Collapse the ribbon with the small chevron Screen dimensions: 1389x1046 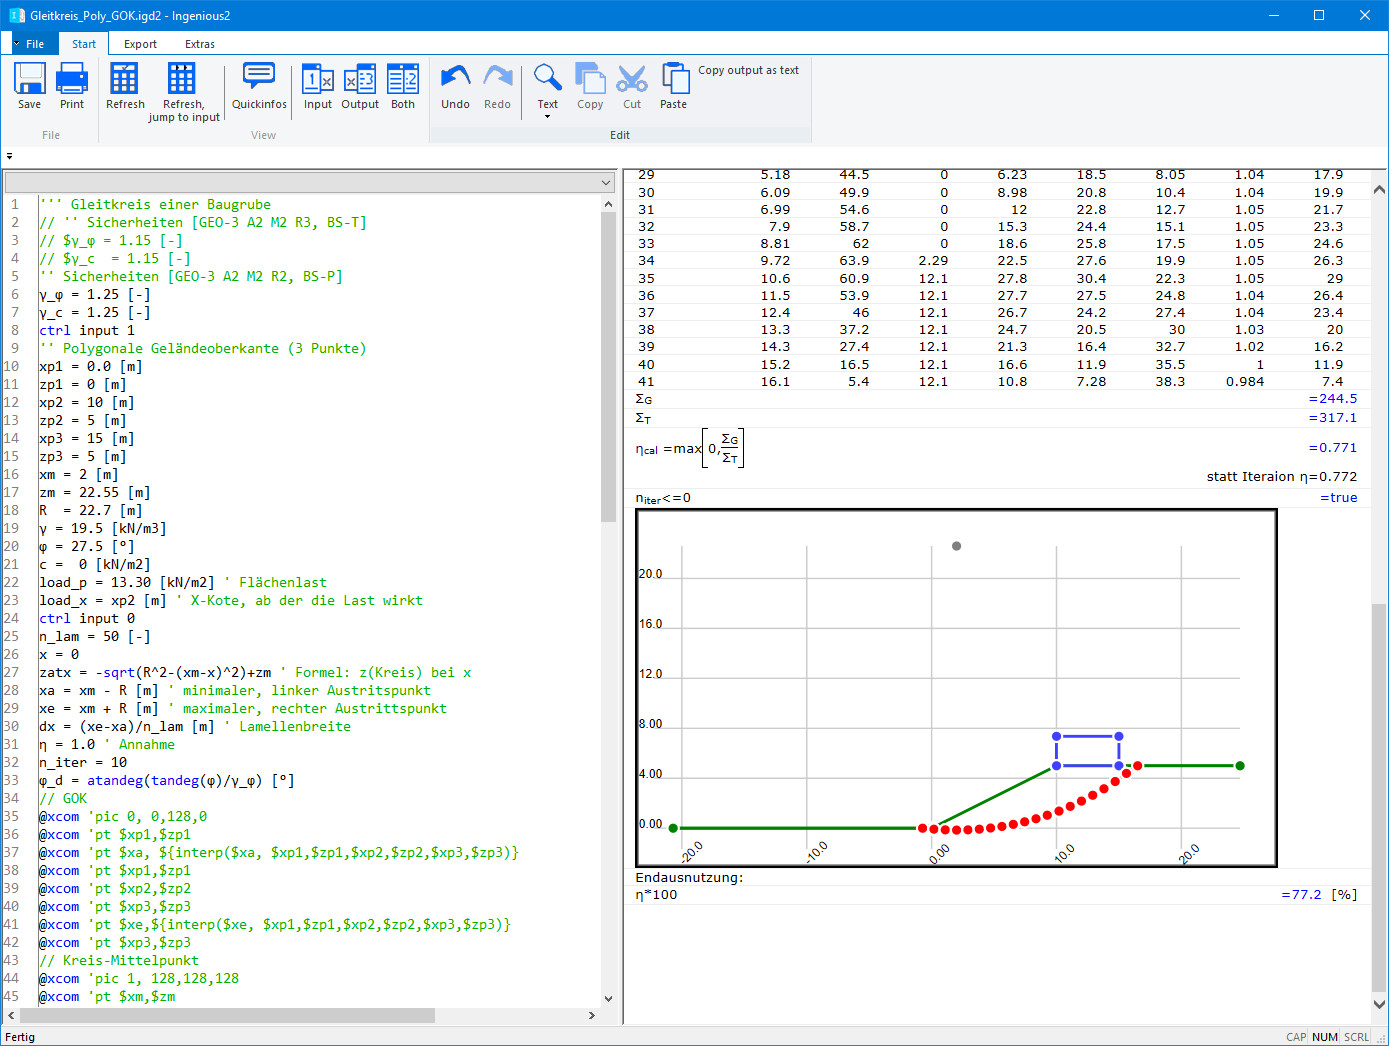point(9,156)
